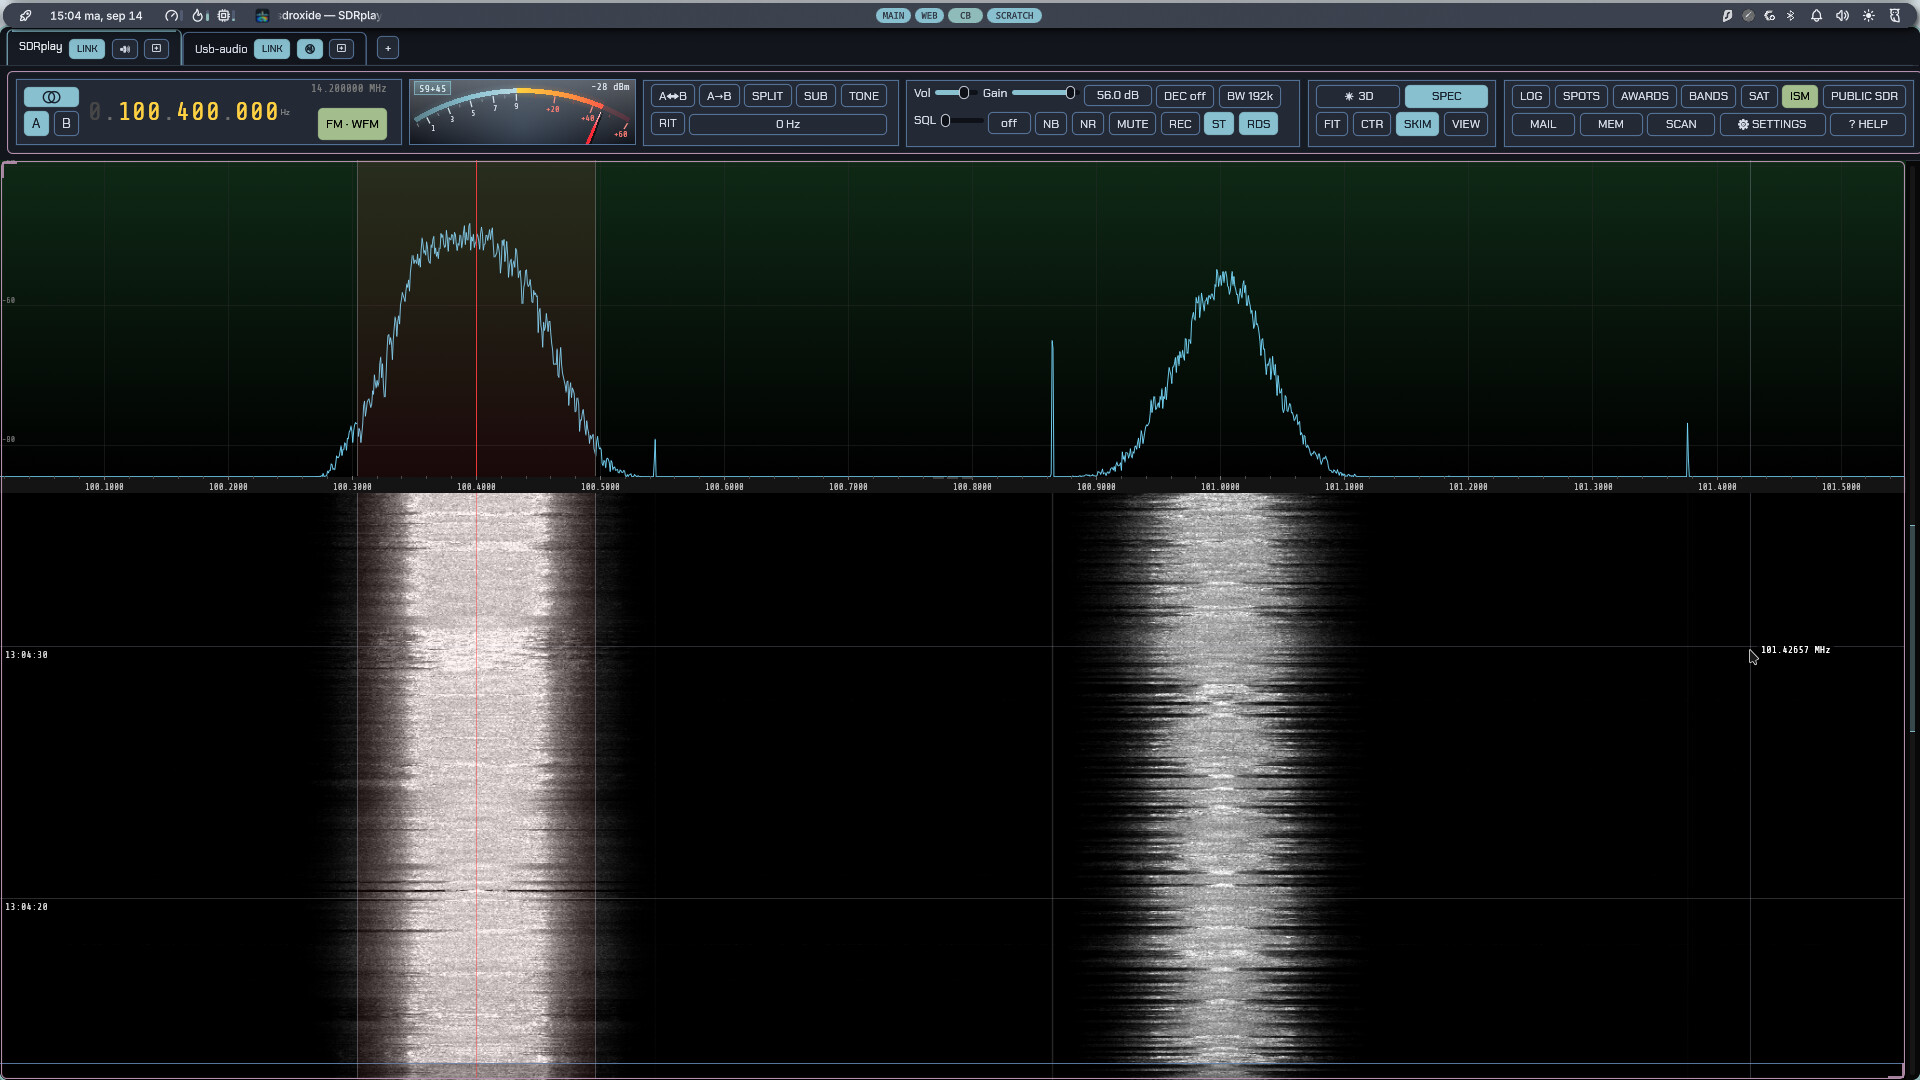Add a new receiver with plus button
The image size is (1920, 1080).
(388, 48)
